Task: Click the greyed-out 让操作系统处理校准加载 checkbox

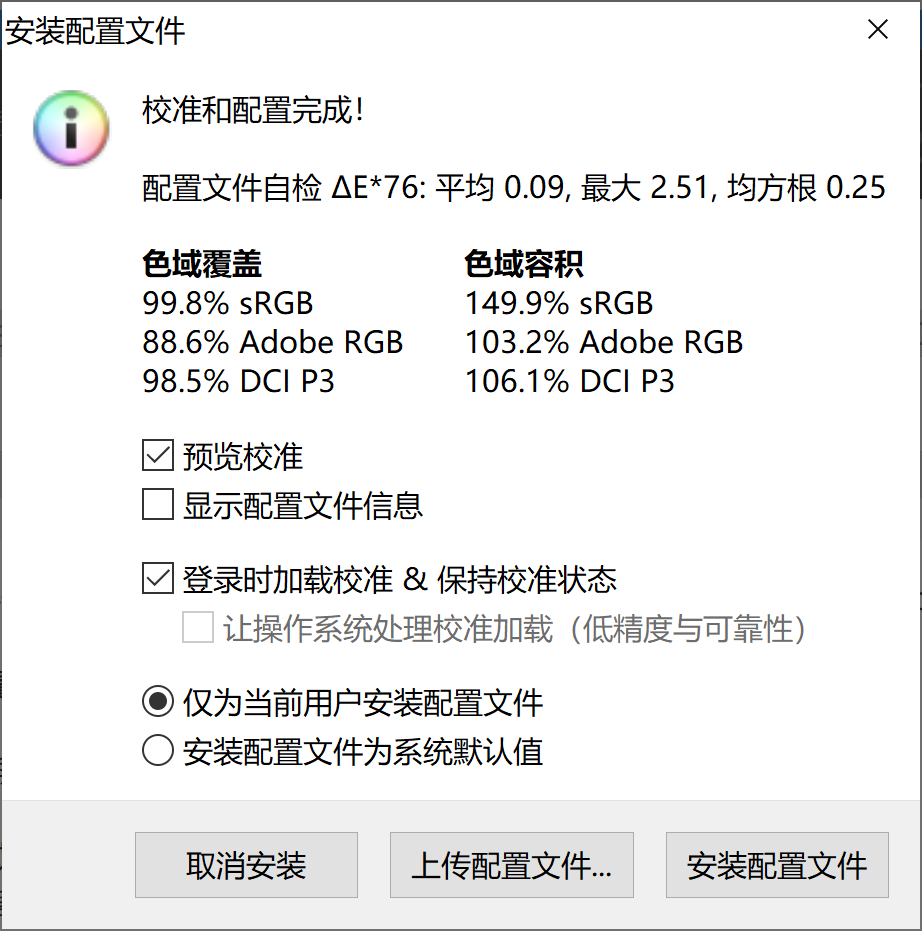Action: (198, 629)
